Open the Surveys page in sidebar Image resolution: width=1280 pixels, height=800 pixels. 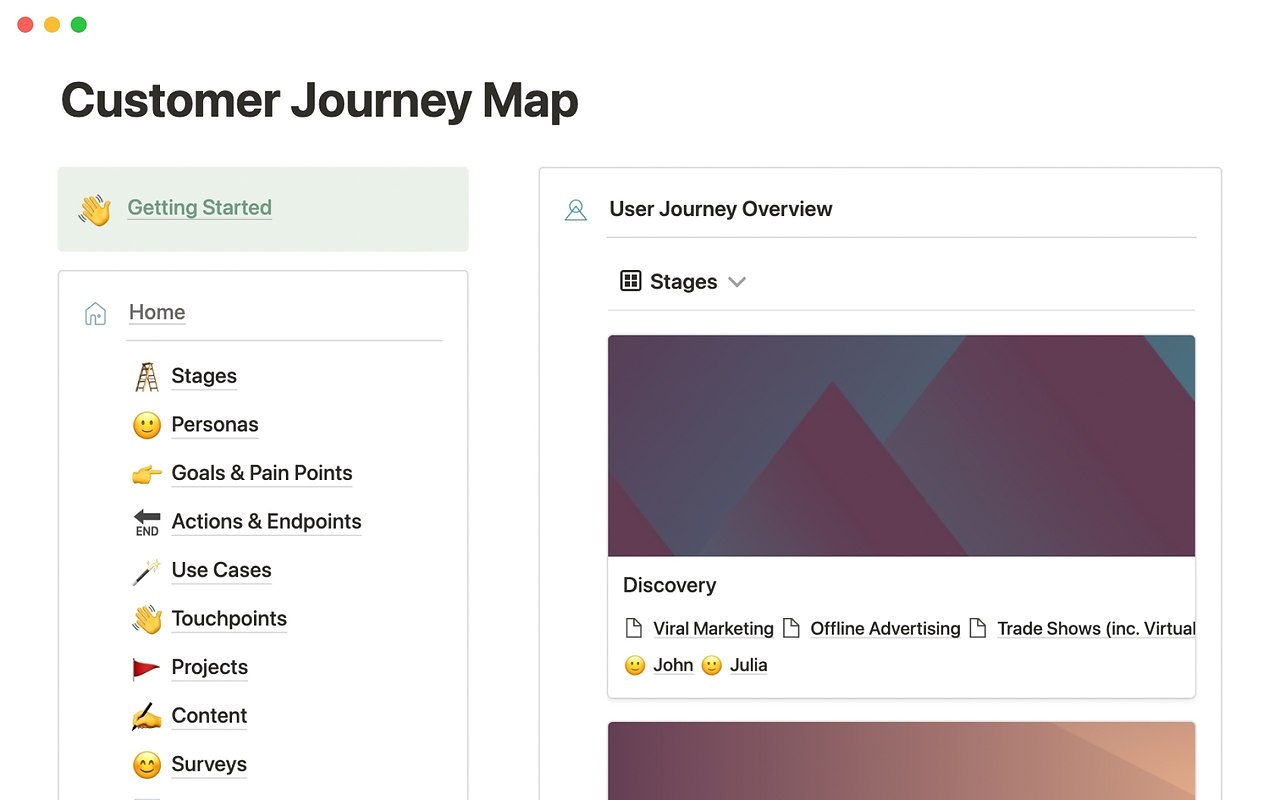(x=209, y=765)
